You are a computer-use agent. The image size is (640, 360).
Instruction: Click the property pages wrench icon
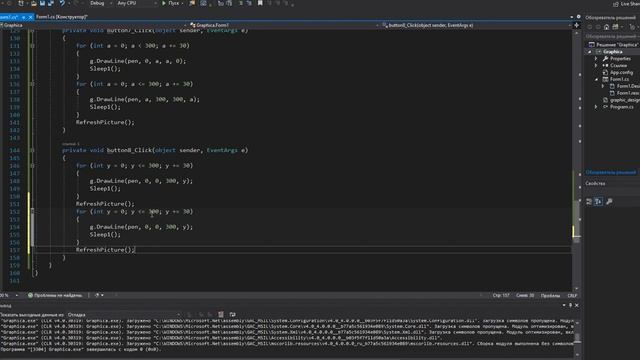(x=609, y=202)
